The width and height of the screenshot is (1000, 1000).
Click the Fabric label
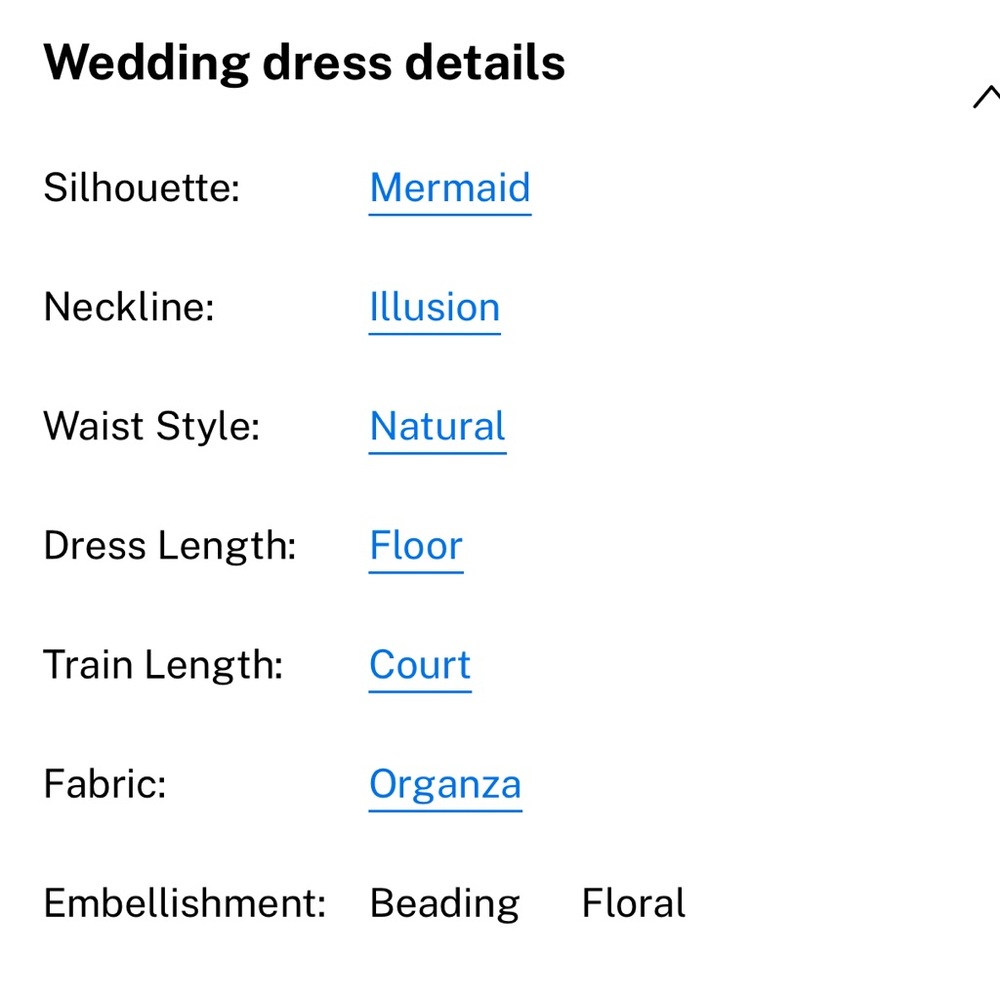[x=105, y=784]
